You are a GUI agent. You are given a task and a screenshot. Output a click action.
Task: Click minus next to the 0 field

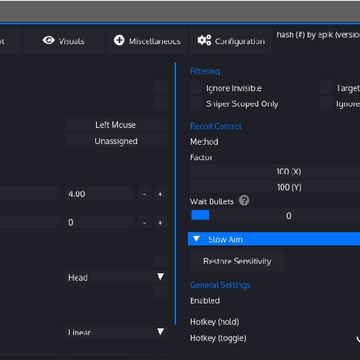pyautogui.click(x=144, y=222)
